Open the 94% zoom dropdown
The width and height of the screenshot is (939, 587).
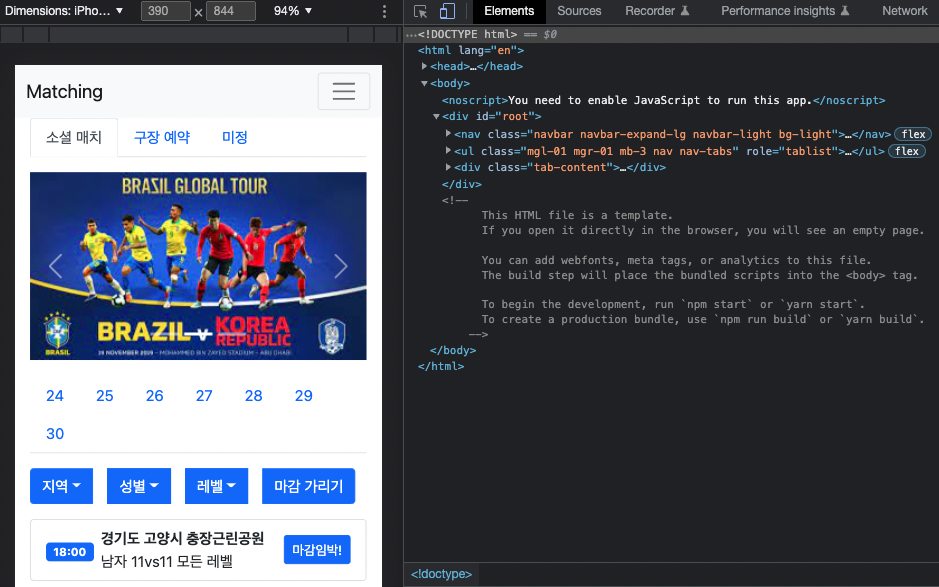click(293, 11)
